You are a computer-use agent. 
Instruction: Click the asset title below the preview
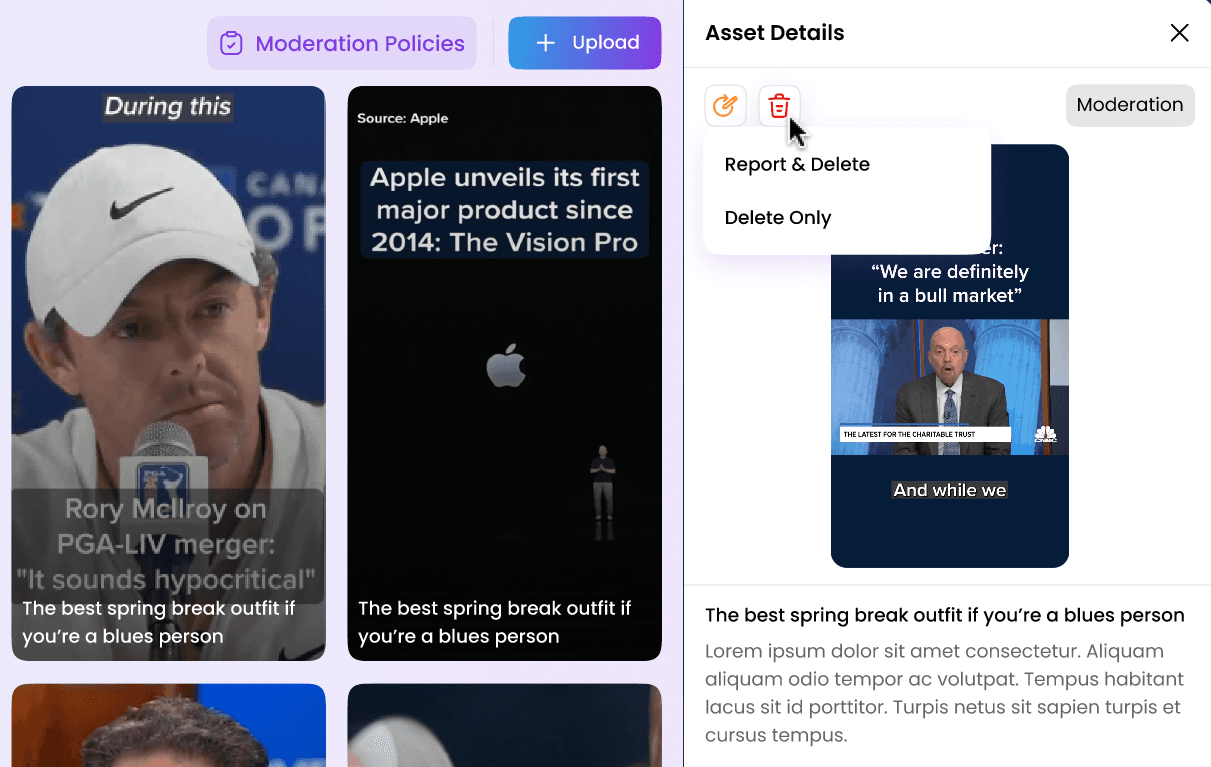pos(945,615)
